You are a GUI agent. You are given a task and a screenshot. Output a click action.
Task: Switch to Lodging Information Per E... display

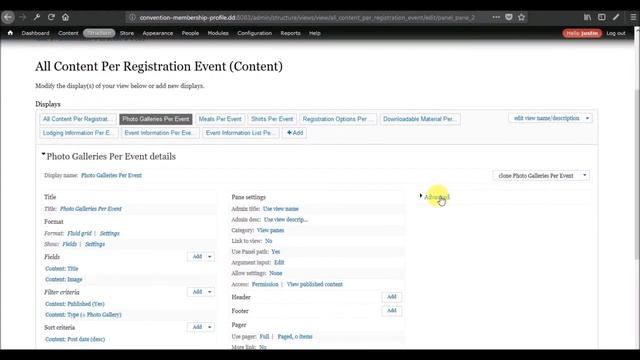click(x=78, y=133)
